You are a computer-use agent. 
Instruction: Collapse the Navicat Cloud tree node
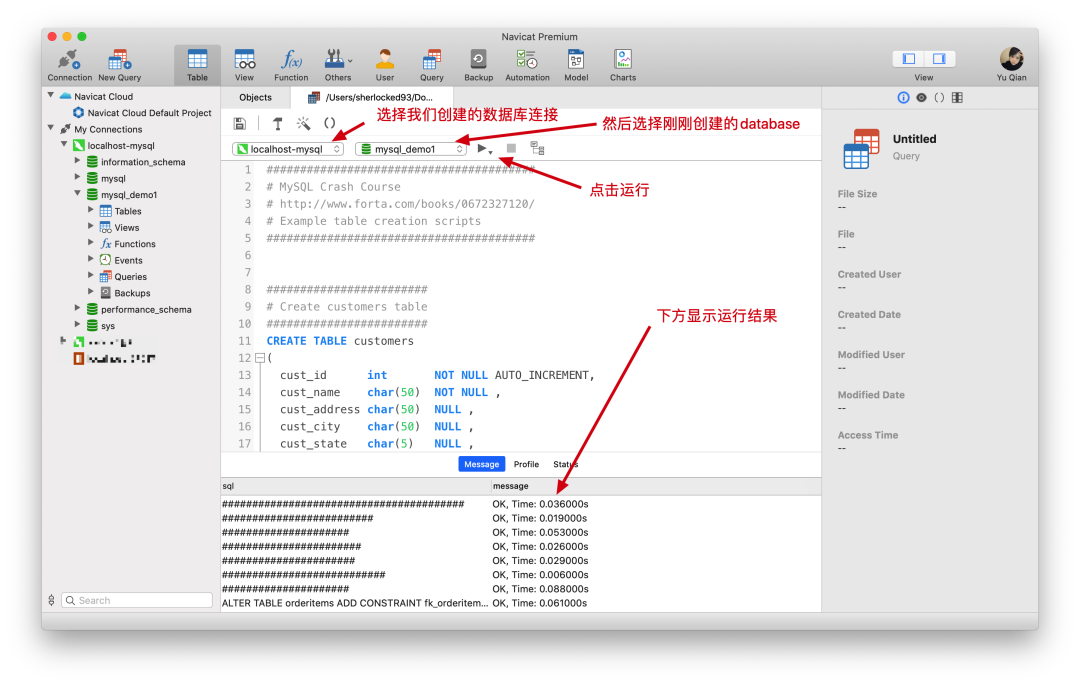(x=51, y=96)
